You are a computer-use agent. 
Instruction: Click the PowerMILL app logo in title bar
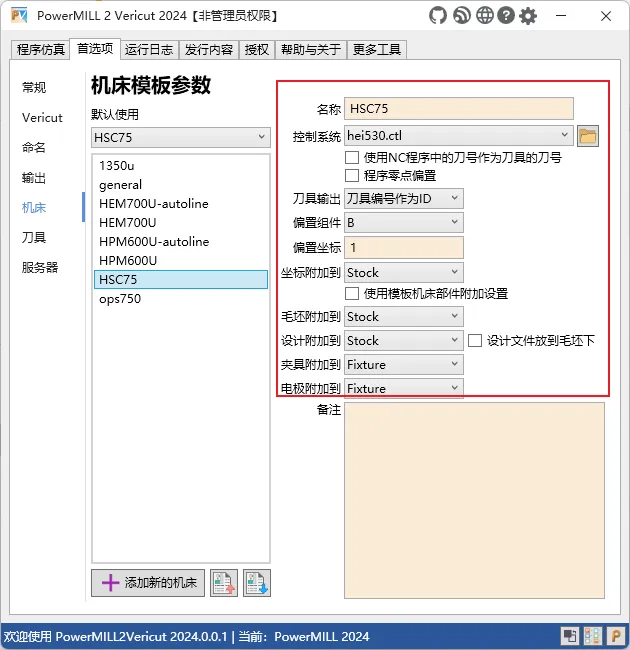[19, 16]
